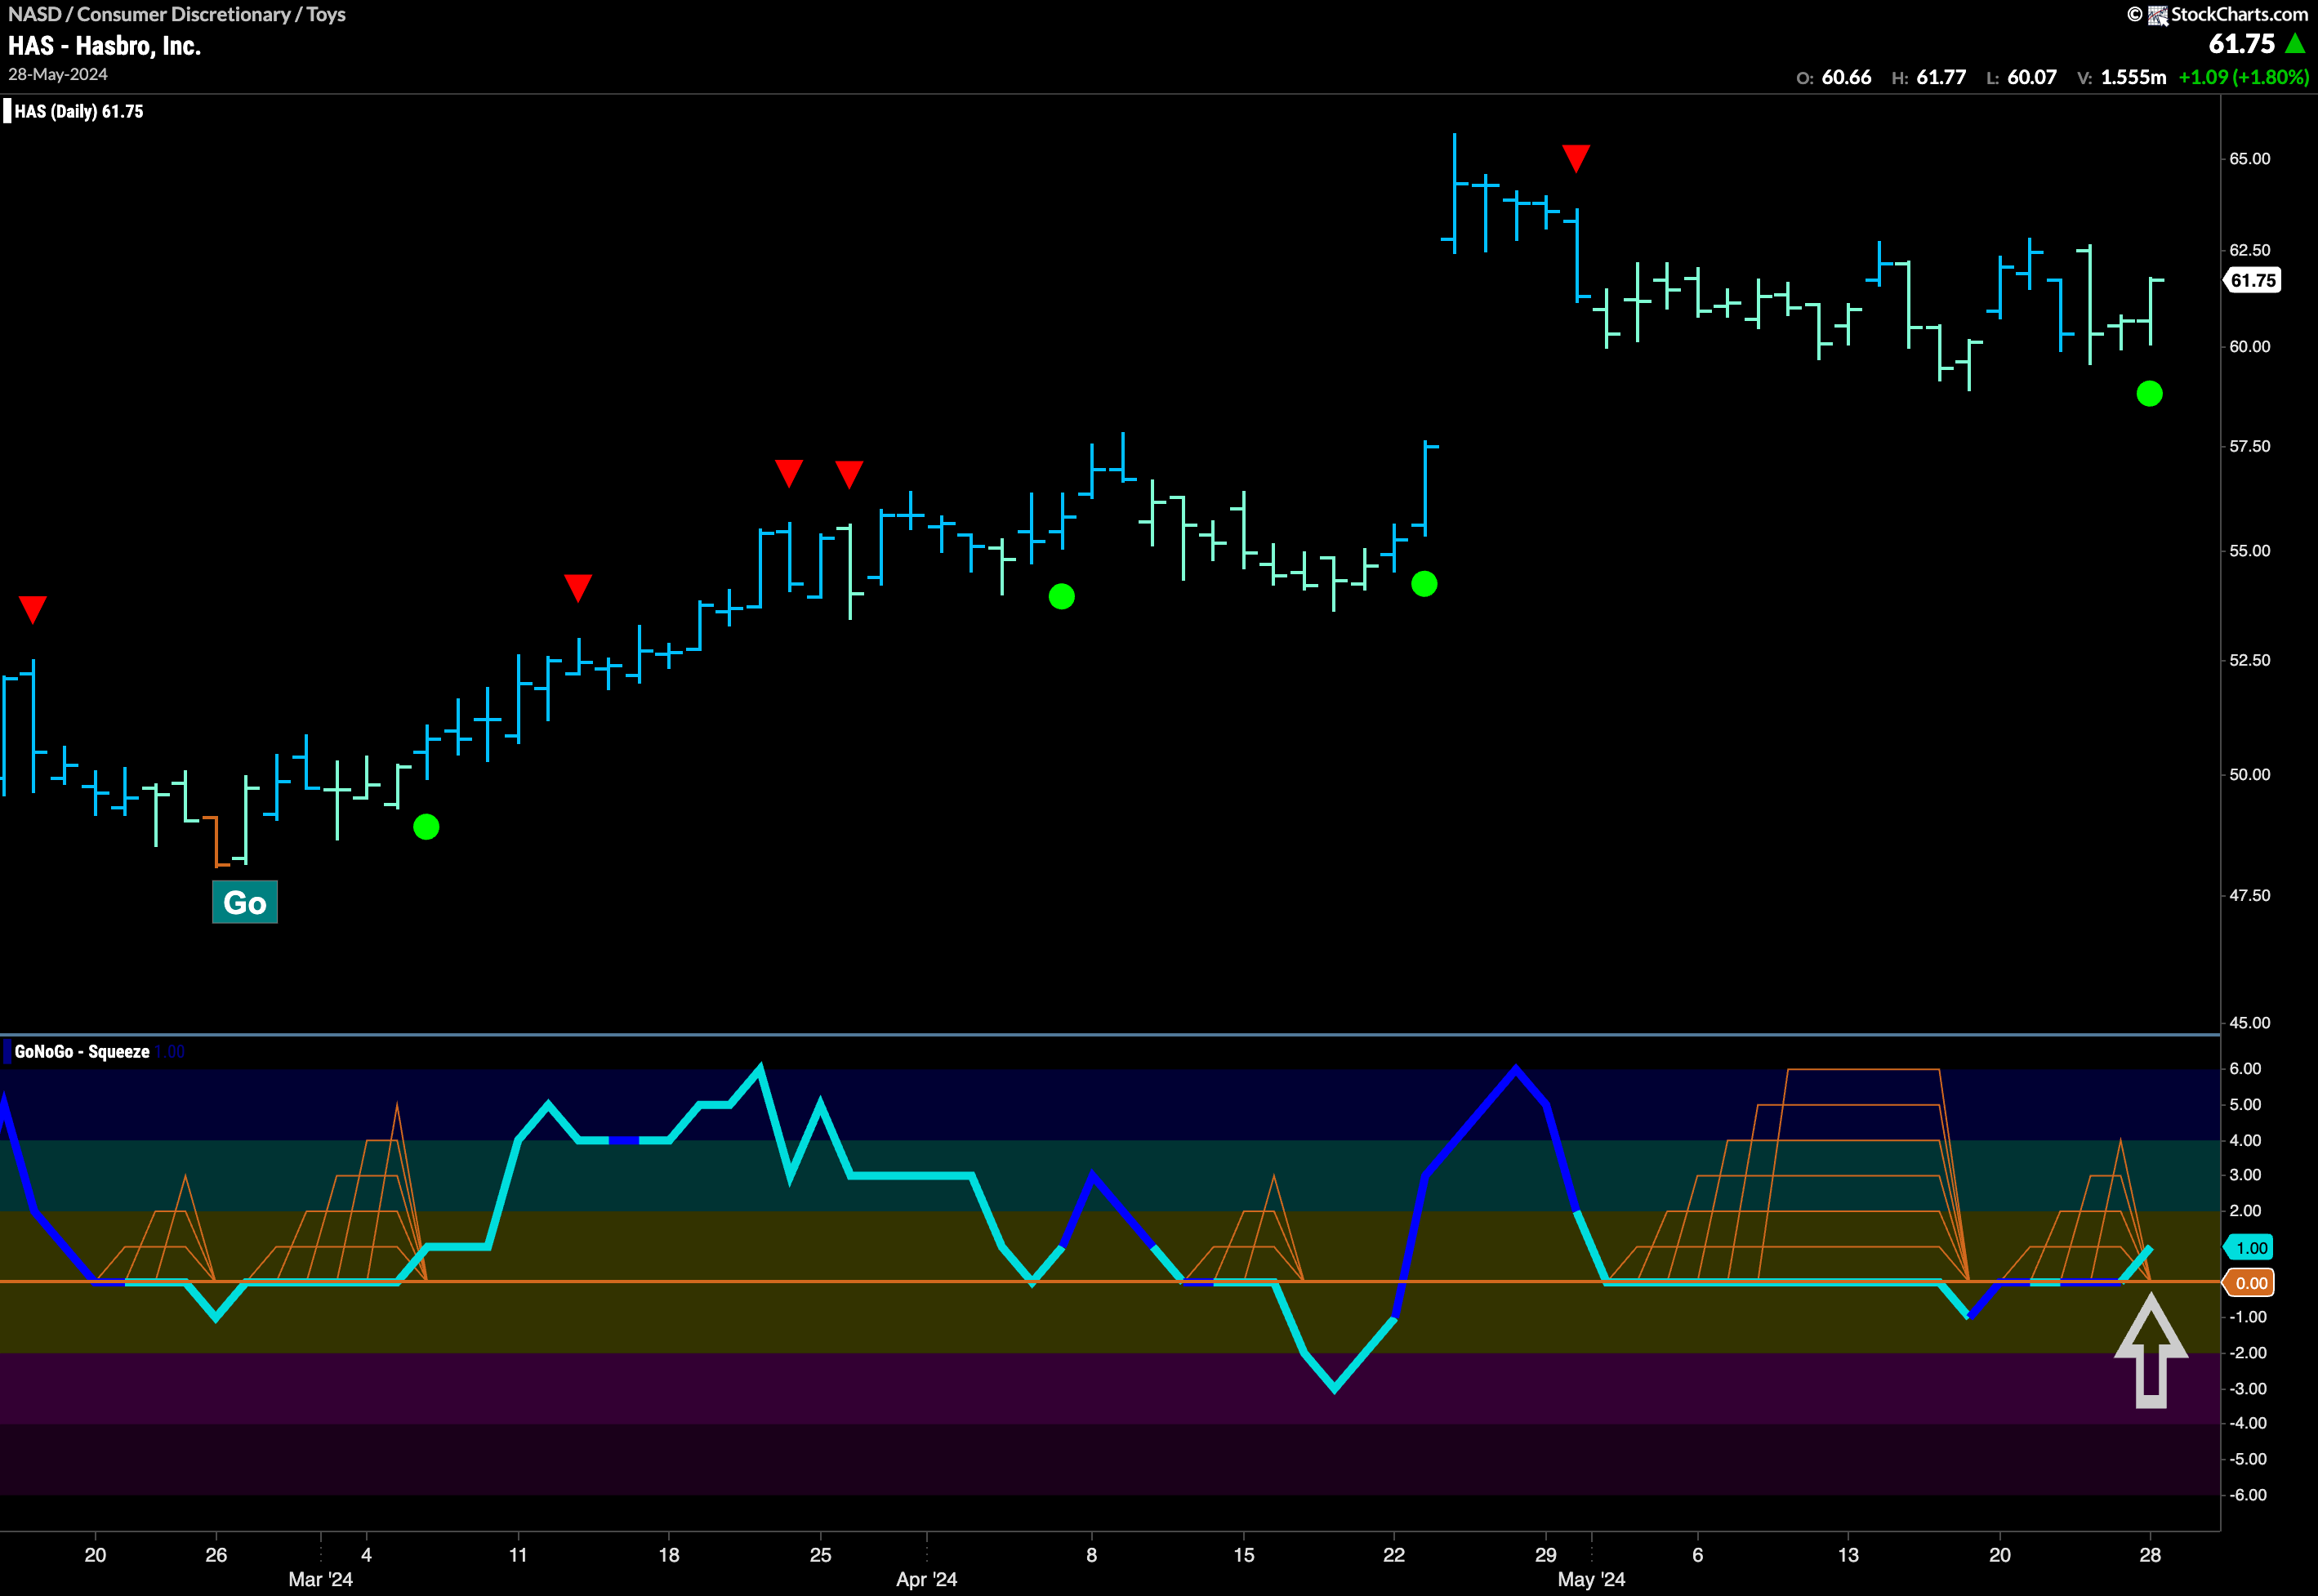Click the date label 28 on the time axis
The image size is (2318, 1596).
(x=2150, y=1555)
